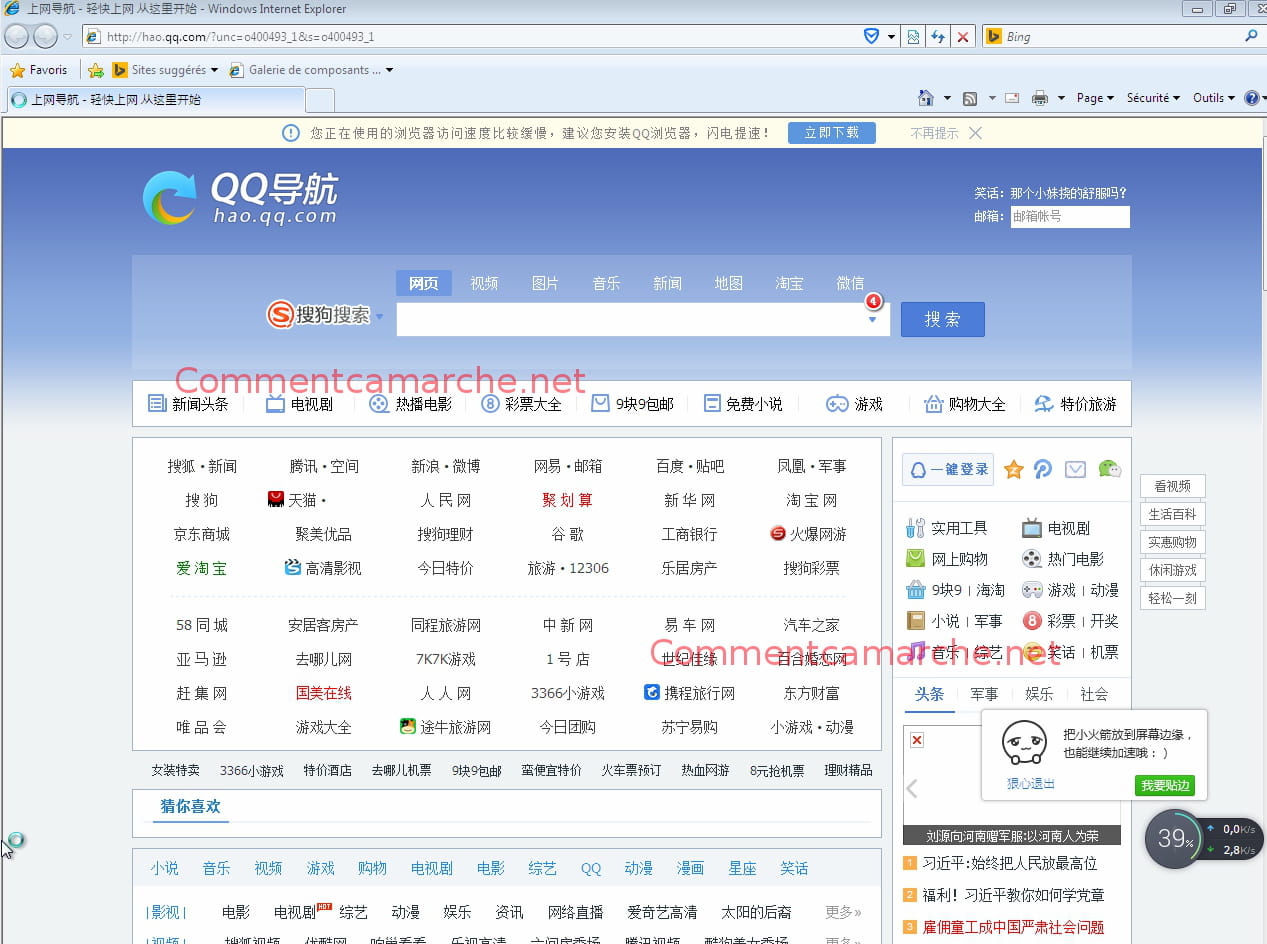Expand the Sites suggérés dropdown
The height and width of the screenshot is (944, 1267).
coord(214,70)
